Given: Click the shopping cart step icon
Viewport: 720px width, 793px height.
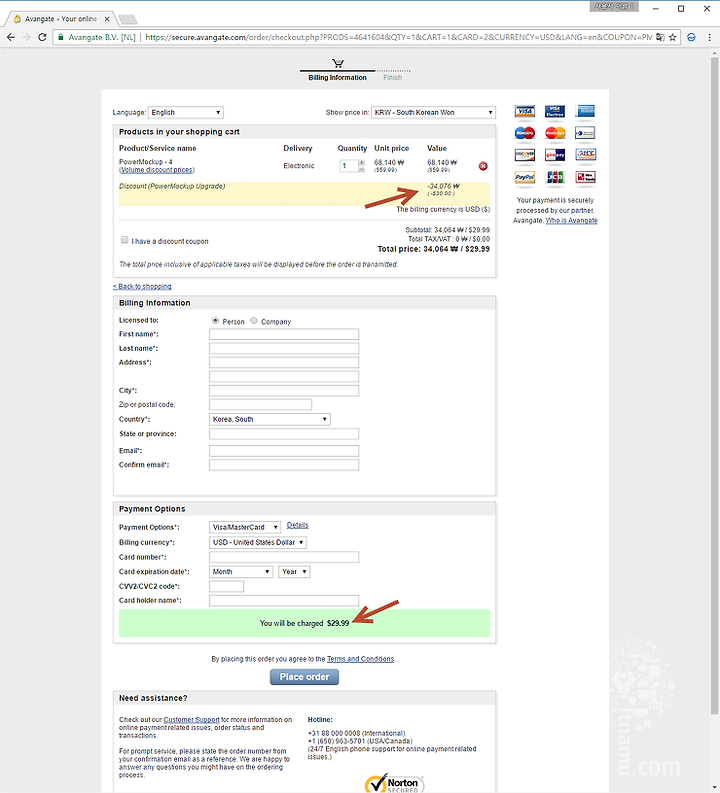Looking at the screenshot, I should coord(338,63).
